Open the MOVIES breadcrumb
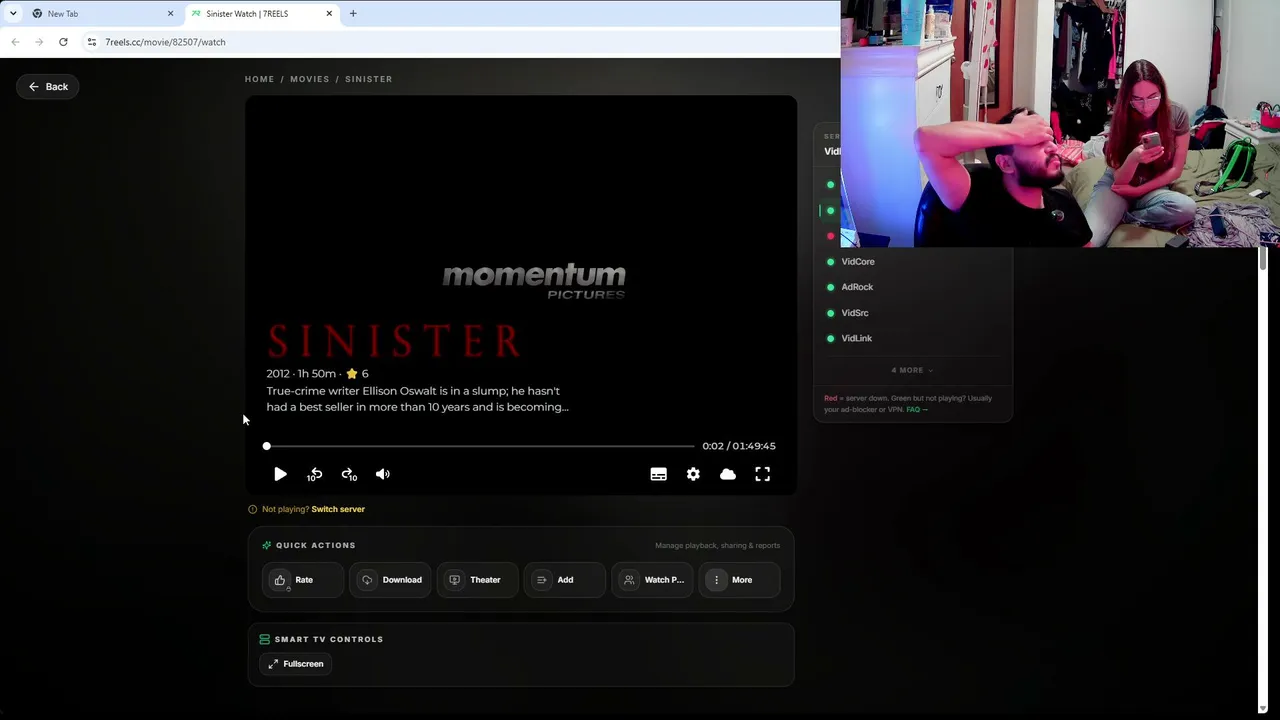The height and width of the screenshot is (720, 1280). (x=309, y=79)
